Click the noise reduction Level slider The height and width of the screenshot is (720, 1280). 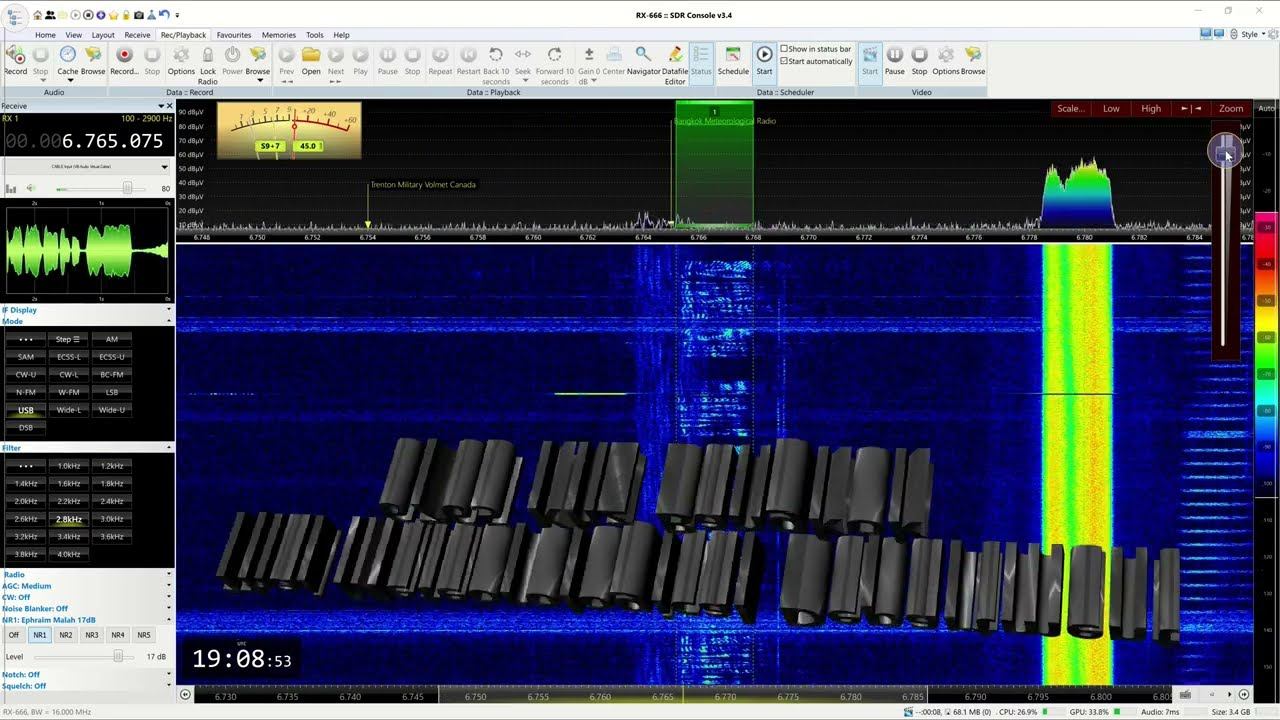[x=118, y=657]
